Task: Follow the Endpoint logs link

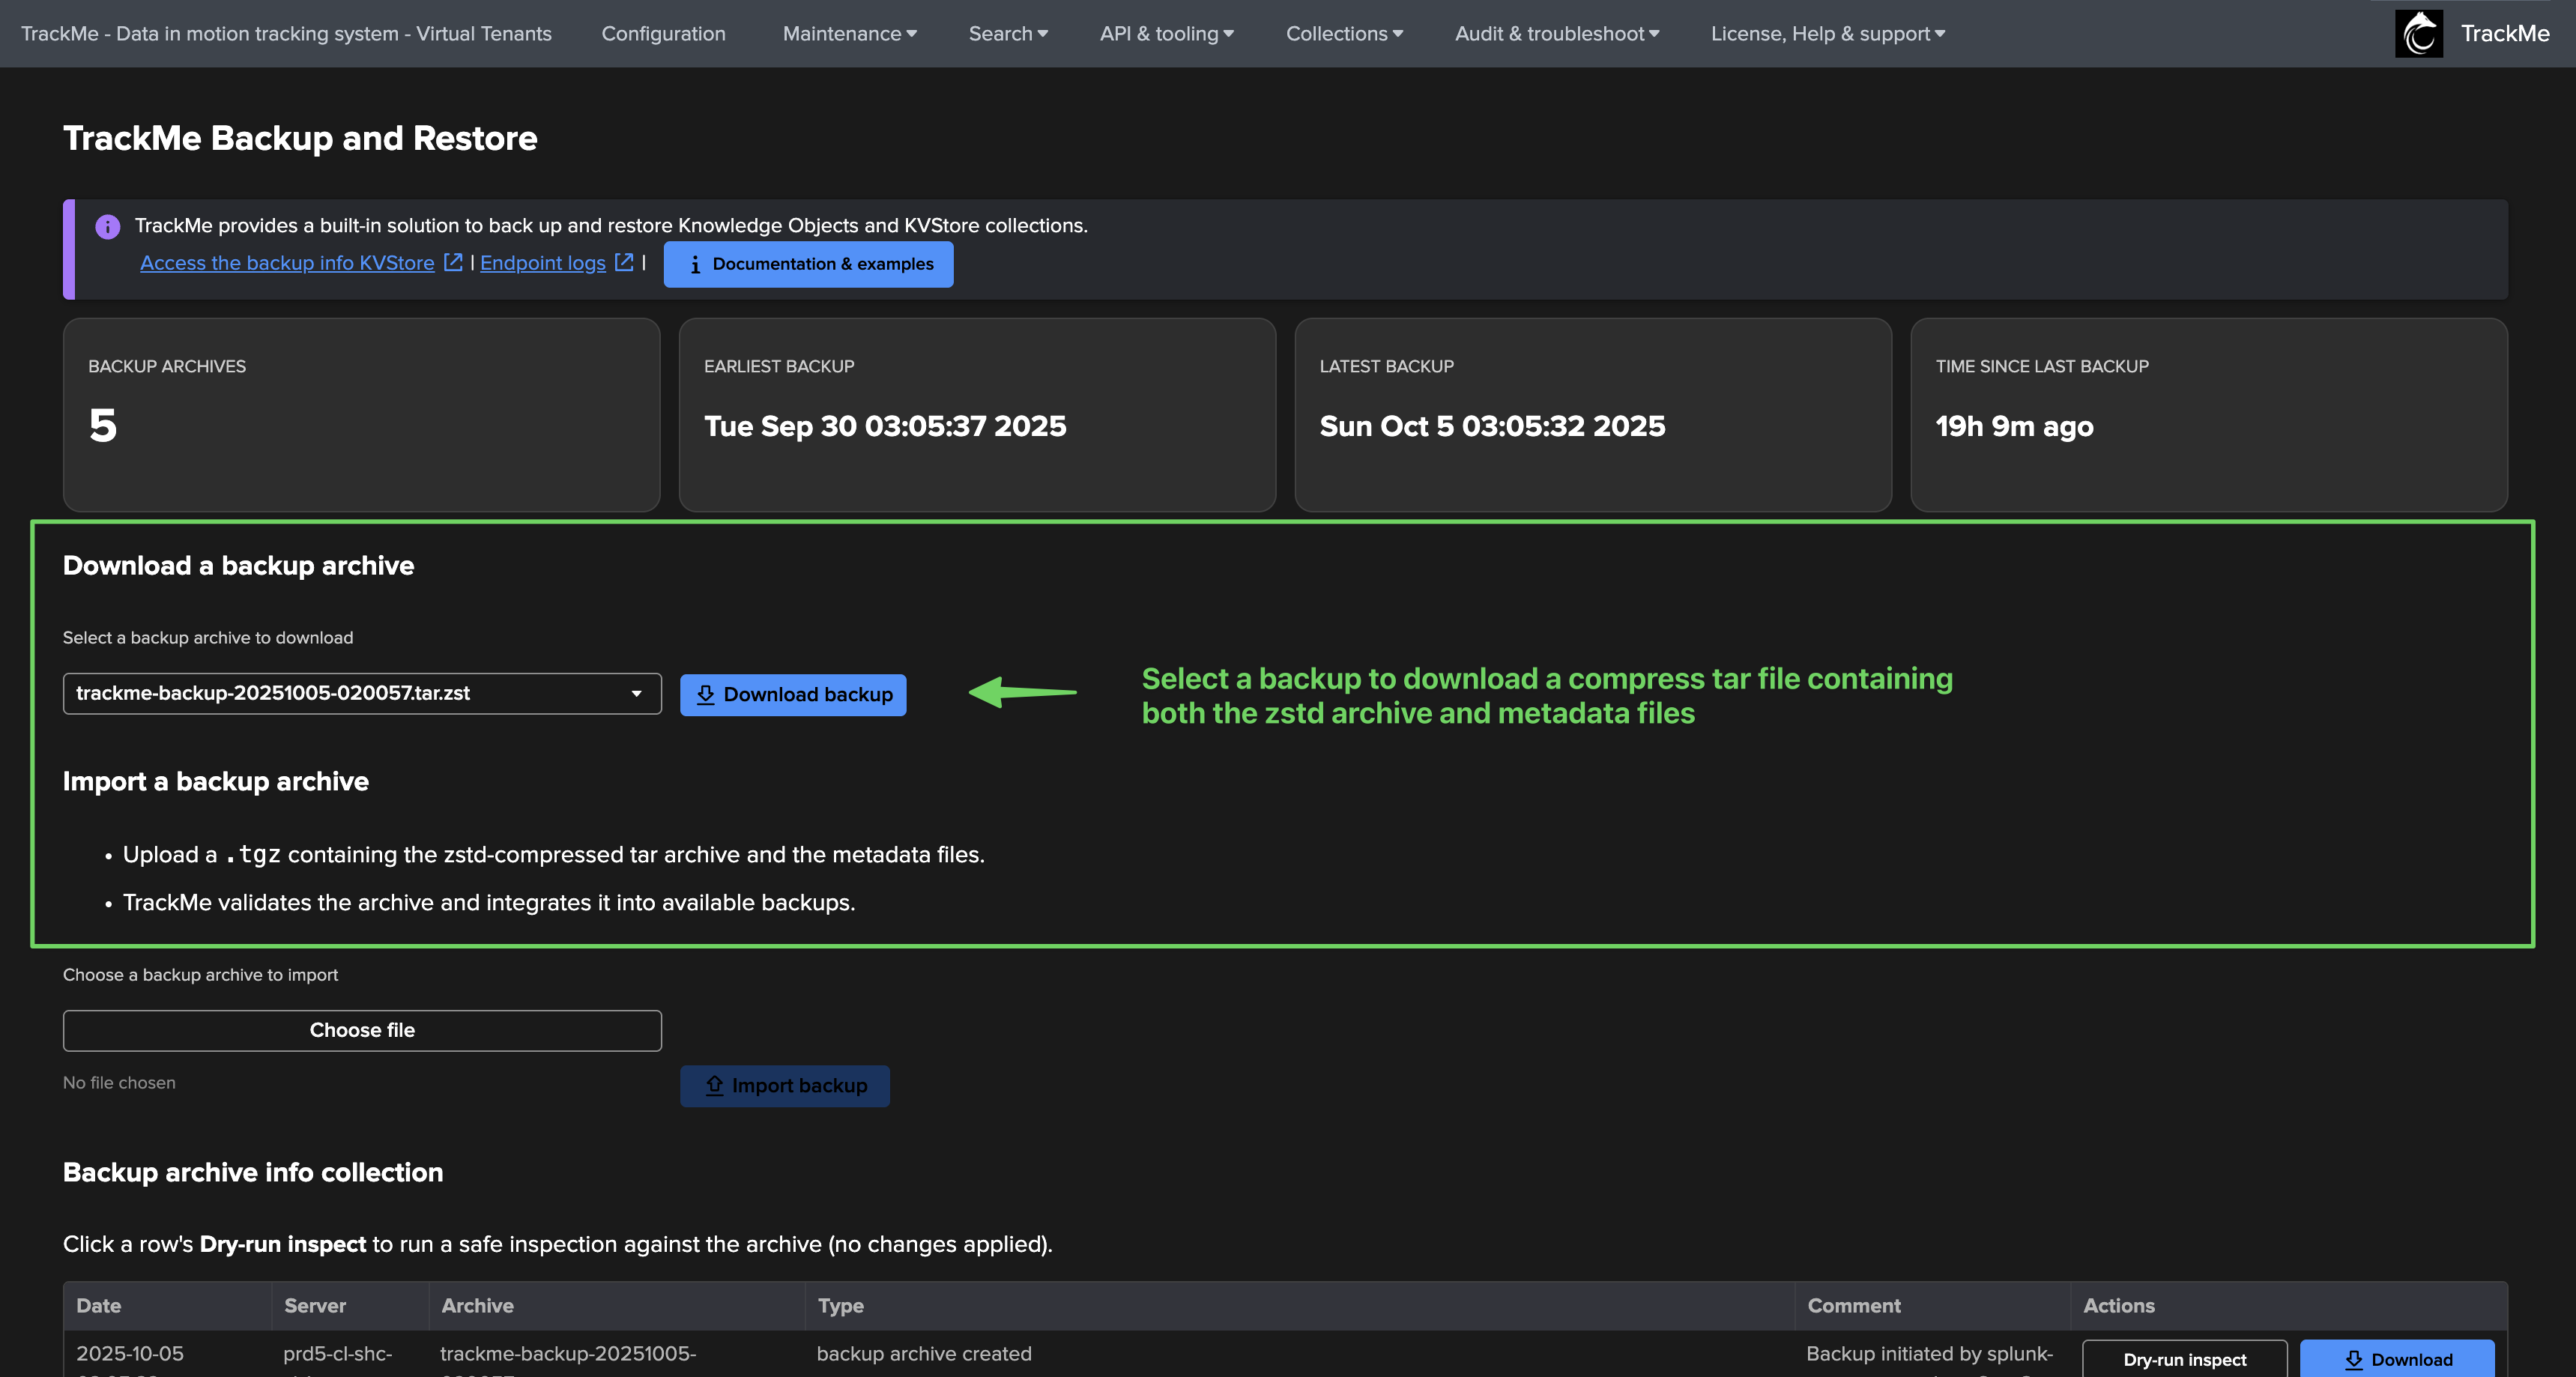Action: [x=543, y=263]
